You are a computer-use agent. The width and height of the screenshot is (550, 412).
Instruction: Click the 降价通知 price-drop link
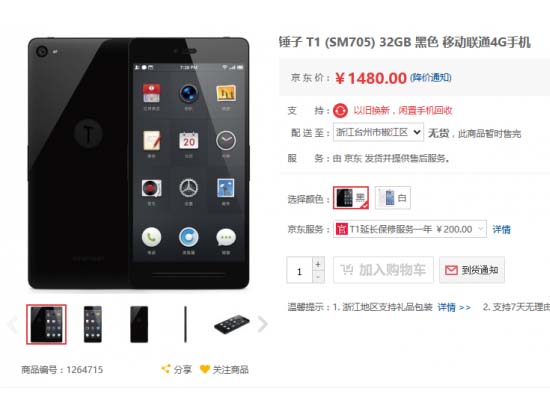(431, 77)
